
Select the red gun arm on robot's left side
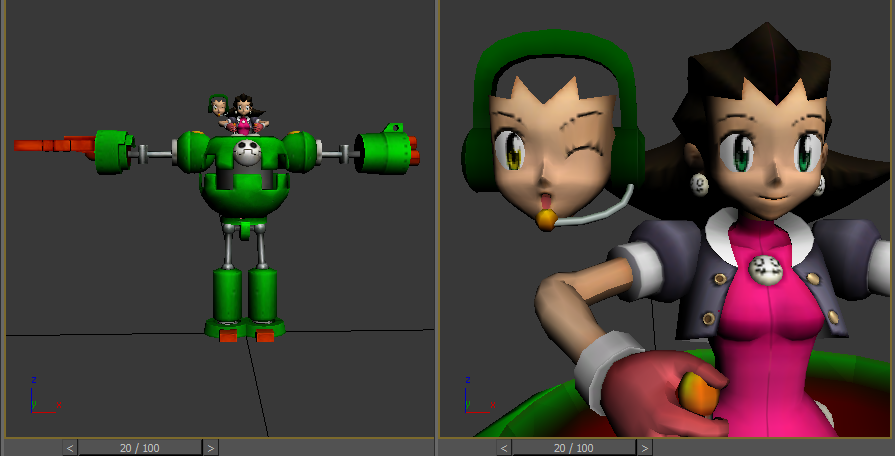coord(54,146)
